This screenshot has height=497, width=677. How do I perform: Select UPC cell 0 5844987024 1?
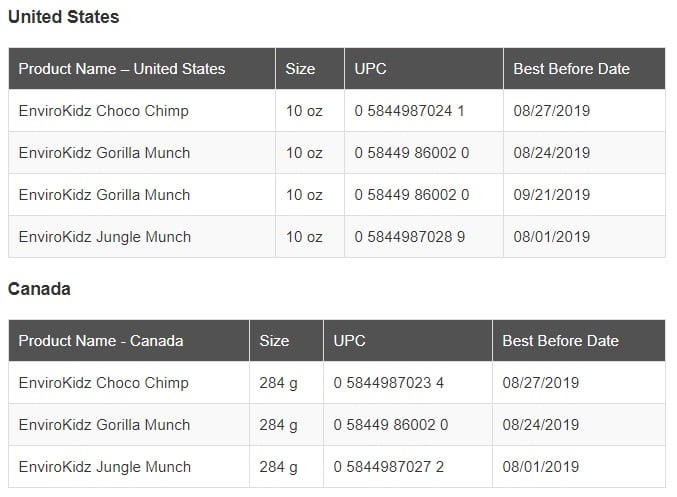coord(409,111)
